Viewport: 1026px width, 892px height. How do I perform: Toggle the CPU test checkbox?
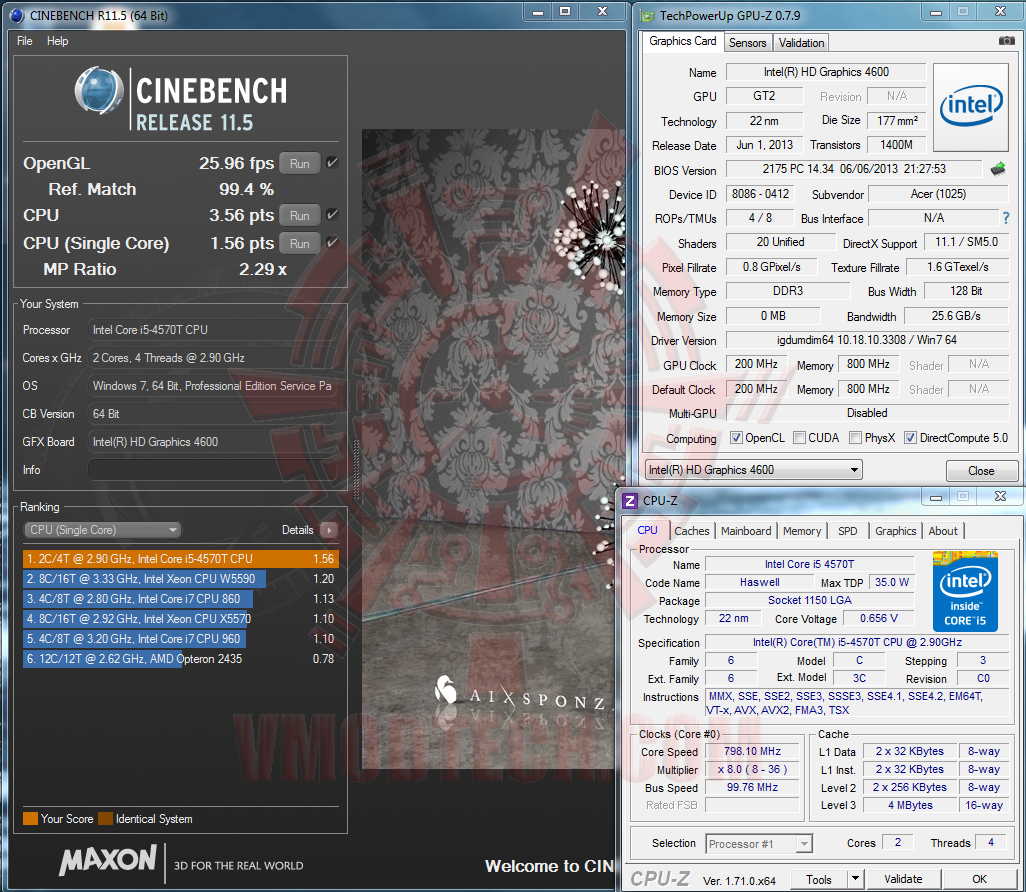[332, 215]
